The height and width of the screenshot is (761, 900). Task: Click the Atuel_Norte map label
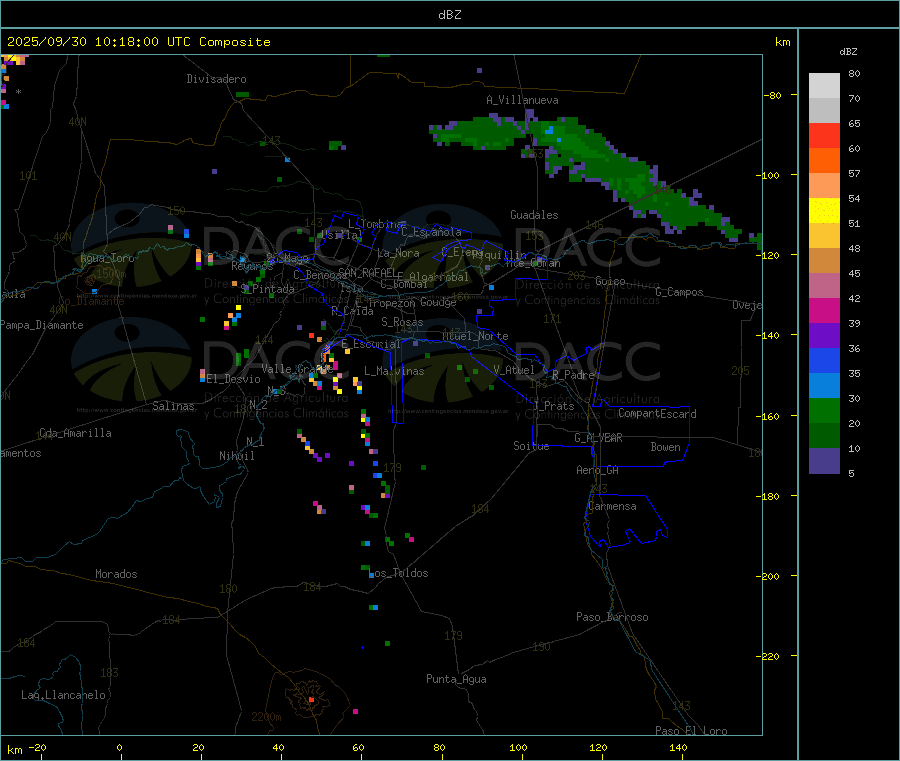point(475,336)
